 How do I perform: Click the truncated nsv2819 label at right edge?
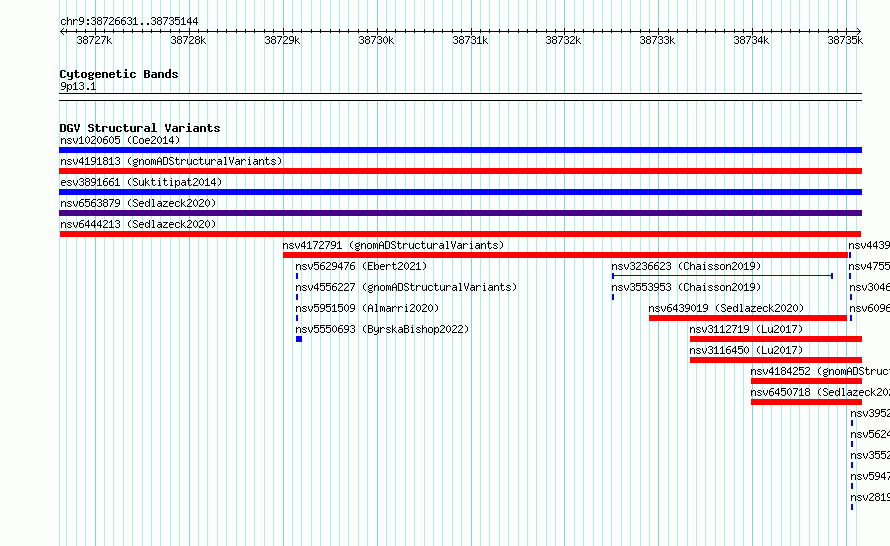click(870, 497)
